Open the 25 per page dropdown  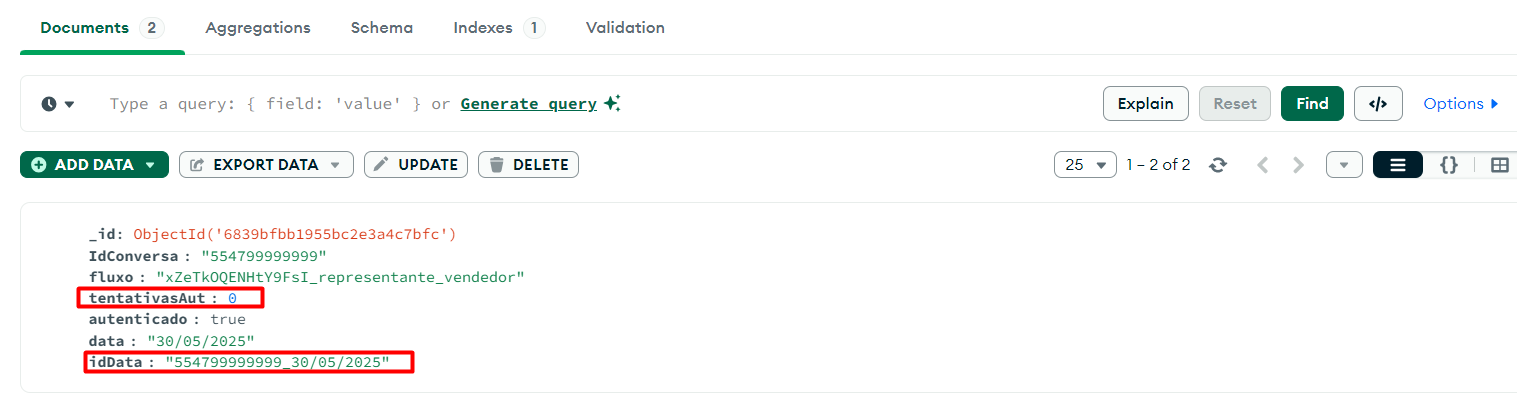1085,165
